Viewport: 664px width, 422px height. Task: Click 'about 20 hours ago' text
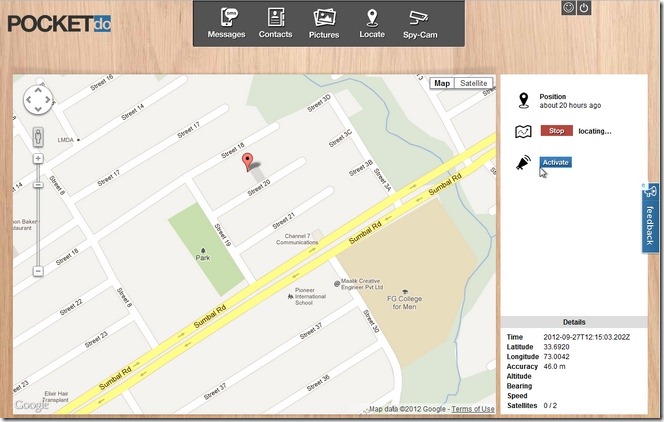(x=570, y=105)
